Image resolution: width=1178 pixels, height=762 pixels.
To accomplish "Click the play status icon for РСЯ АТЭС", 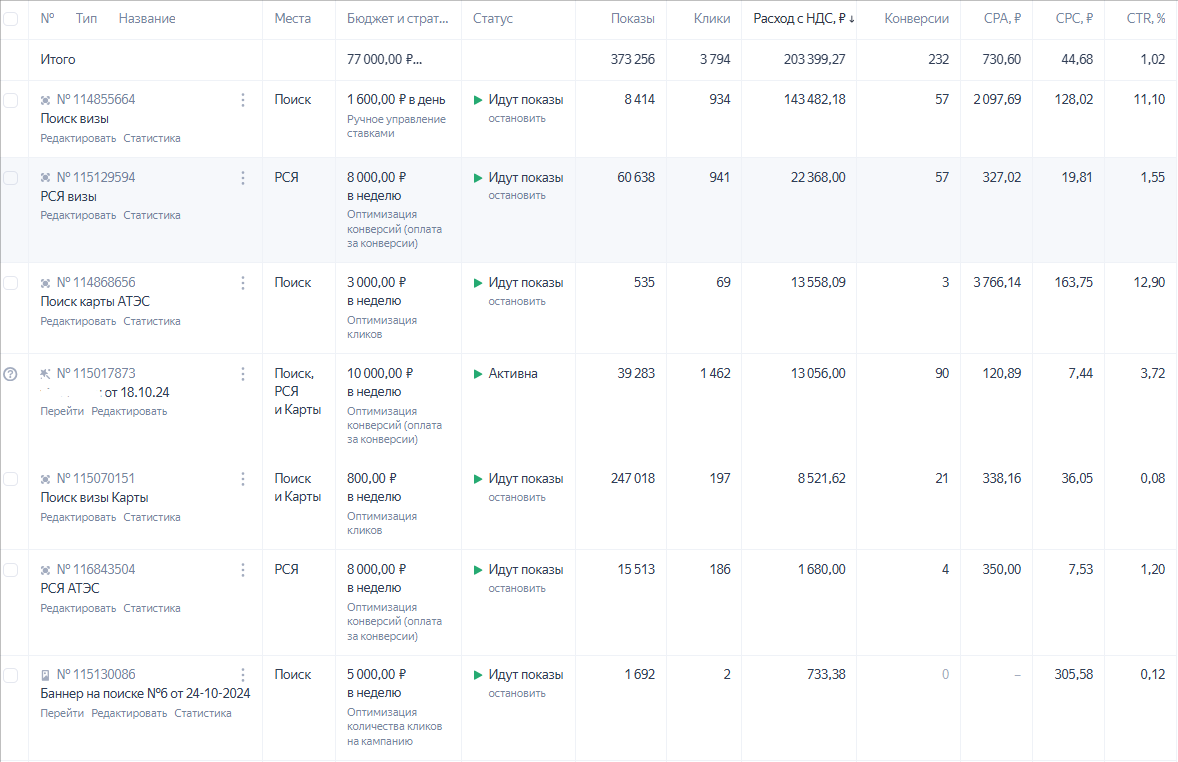I will (x=478, y=570).
